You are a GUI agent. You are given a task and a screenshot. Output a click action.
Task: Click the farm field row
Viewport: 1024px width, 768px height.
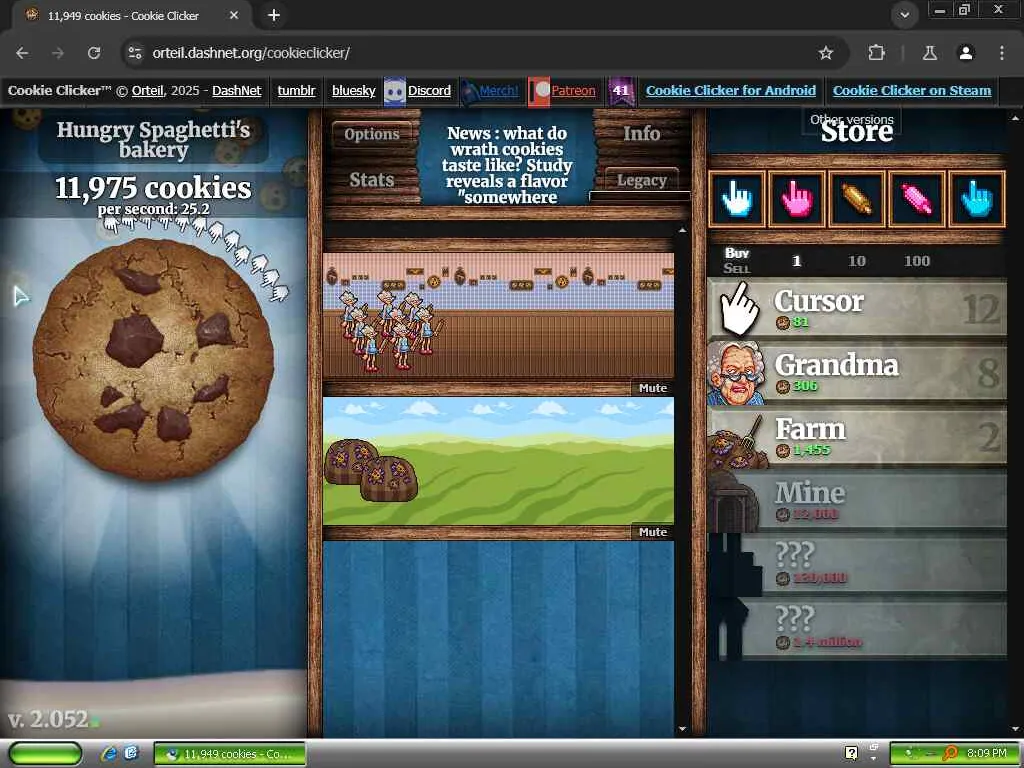498,461
